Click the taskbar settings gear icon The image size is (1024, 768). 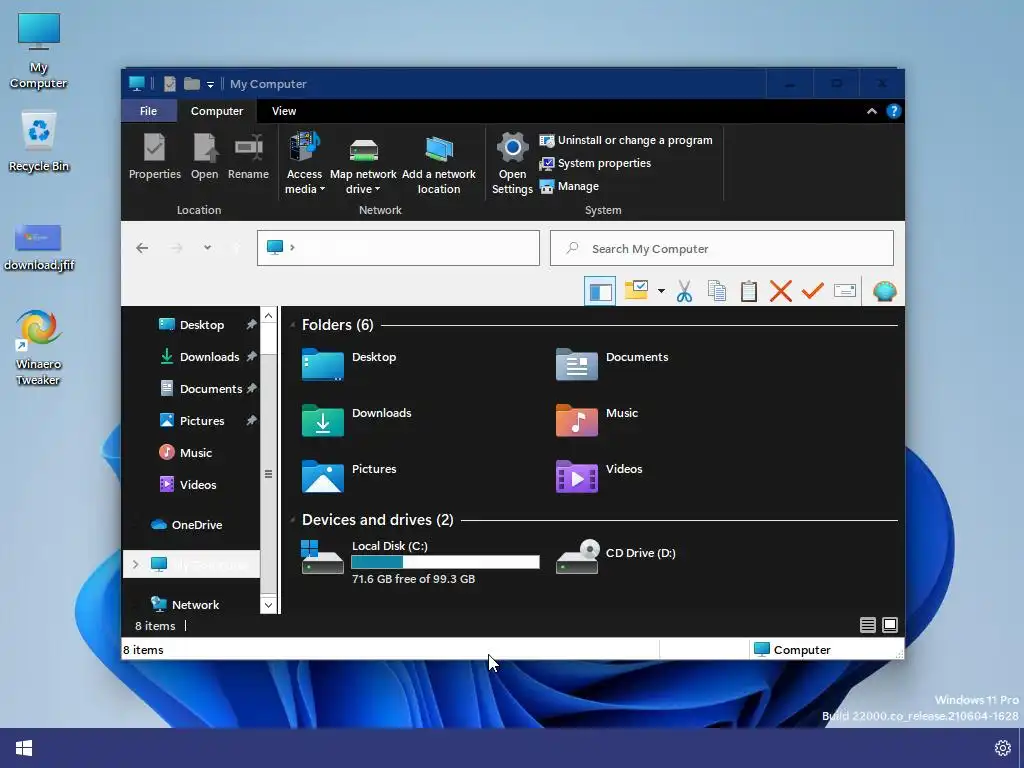(1002, 748)
